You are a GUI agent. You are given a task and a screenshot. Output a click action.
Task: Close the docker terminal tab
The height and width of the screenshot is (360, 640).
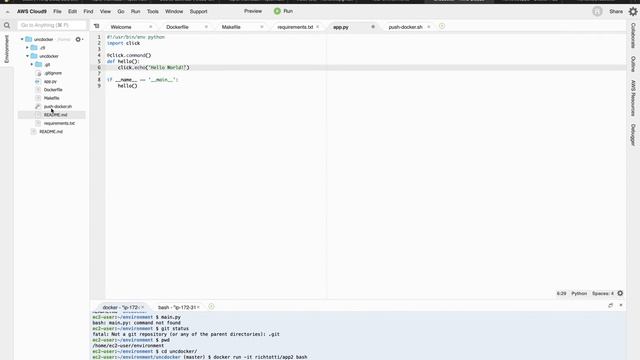[x=142, y=307]
